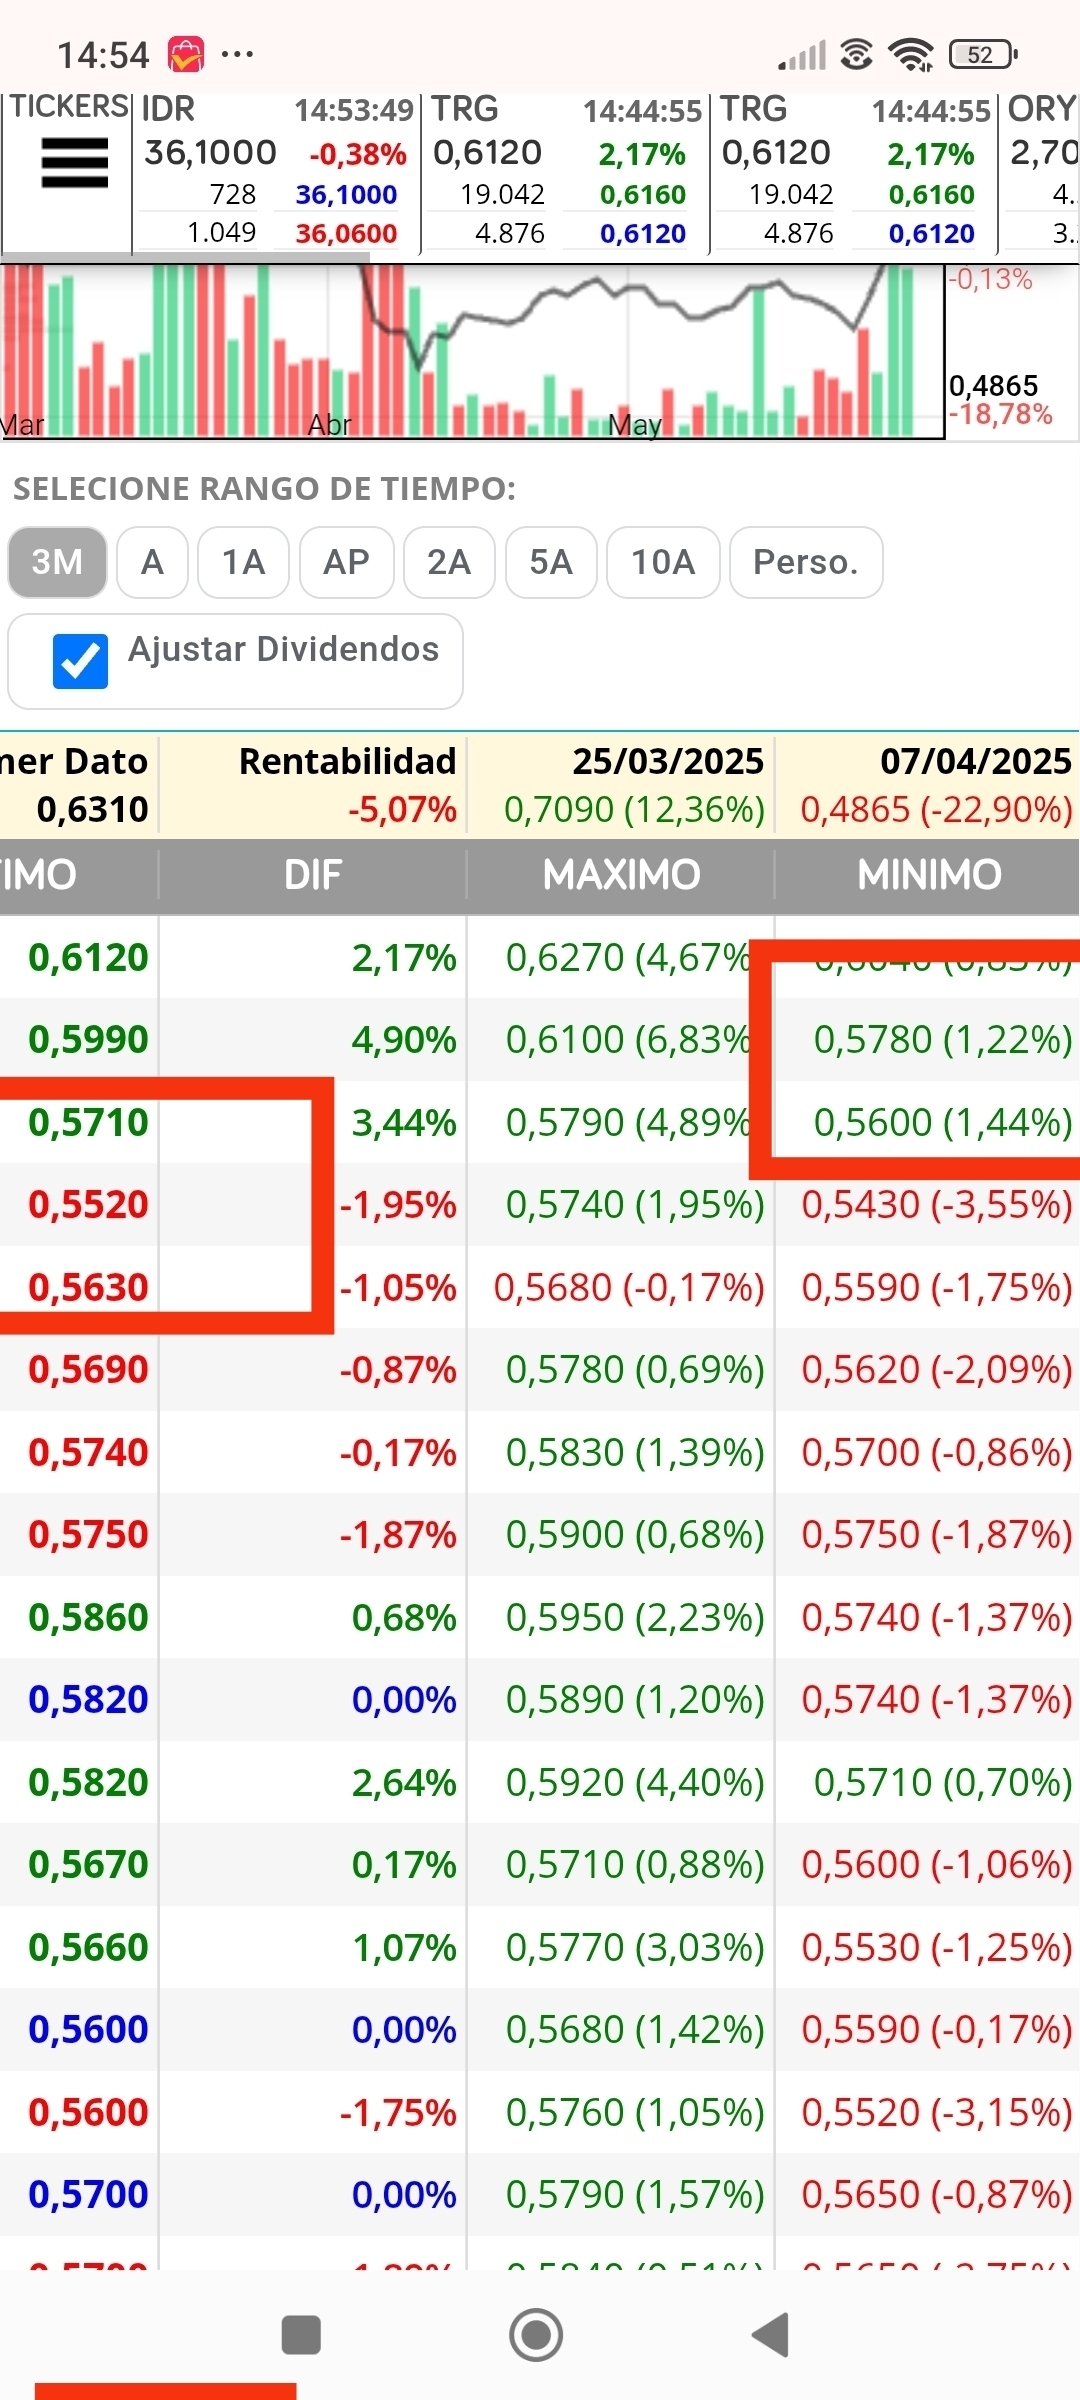Tap the 25/03/2025 maximum 0,7090 (12,36%)
1080x2400 pixels.
(x=634, y=809)
